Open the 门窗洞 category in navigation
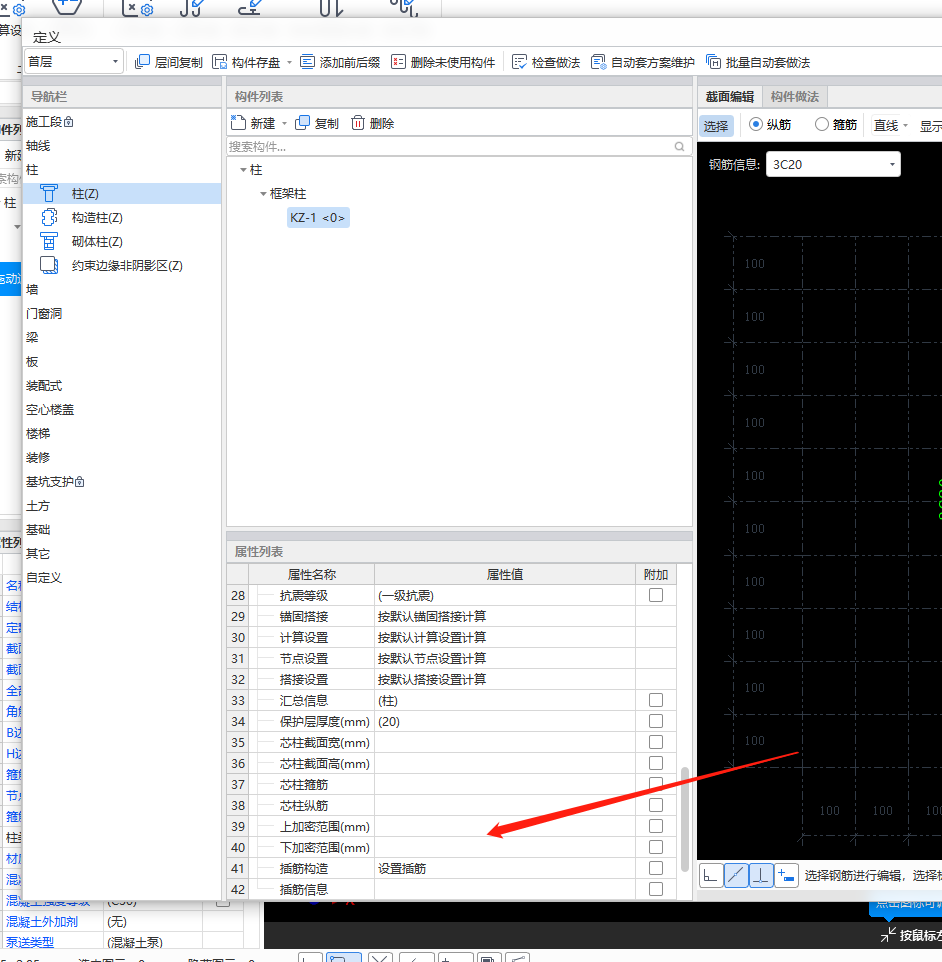Viewport: 942px width, 962px height. click(x=44, y=314)
